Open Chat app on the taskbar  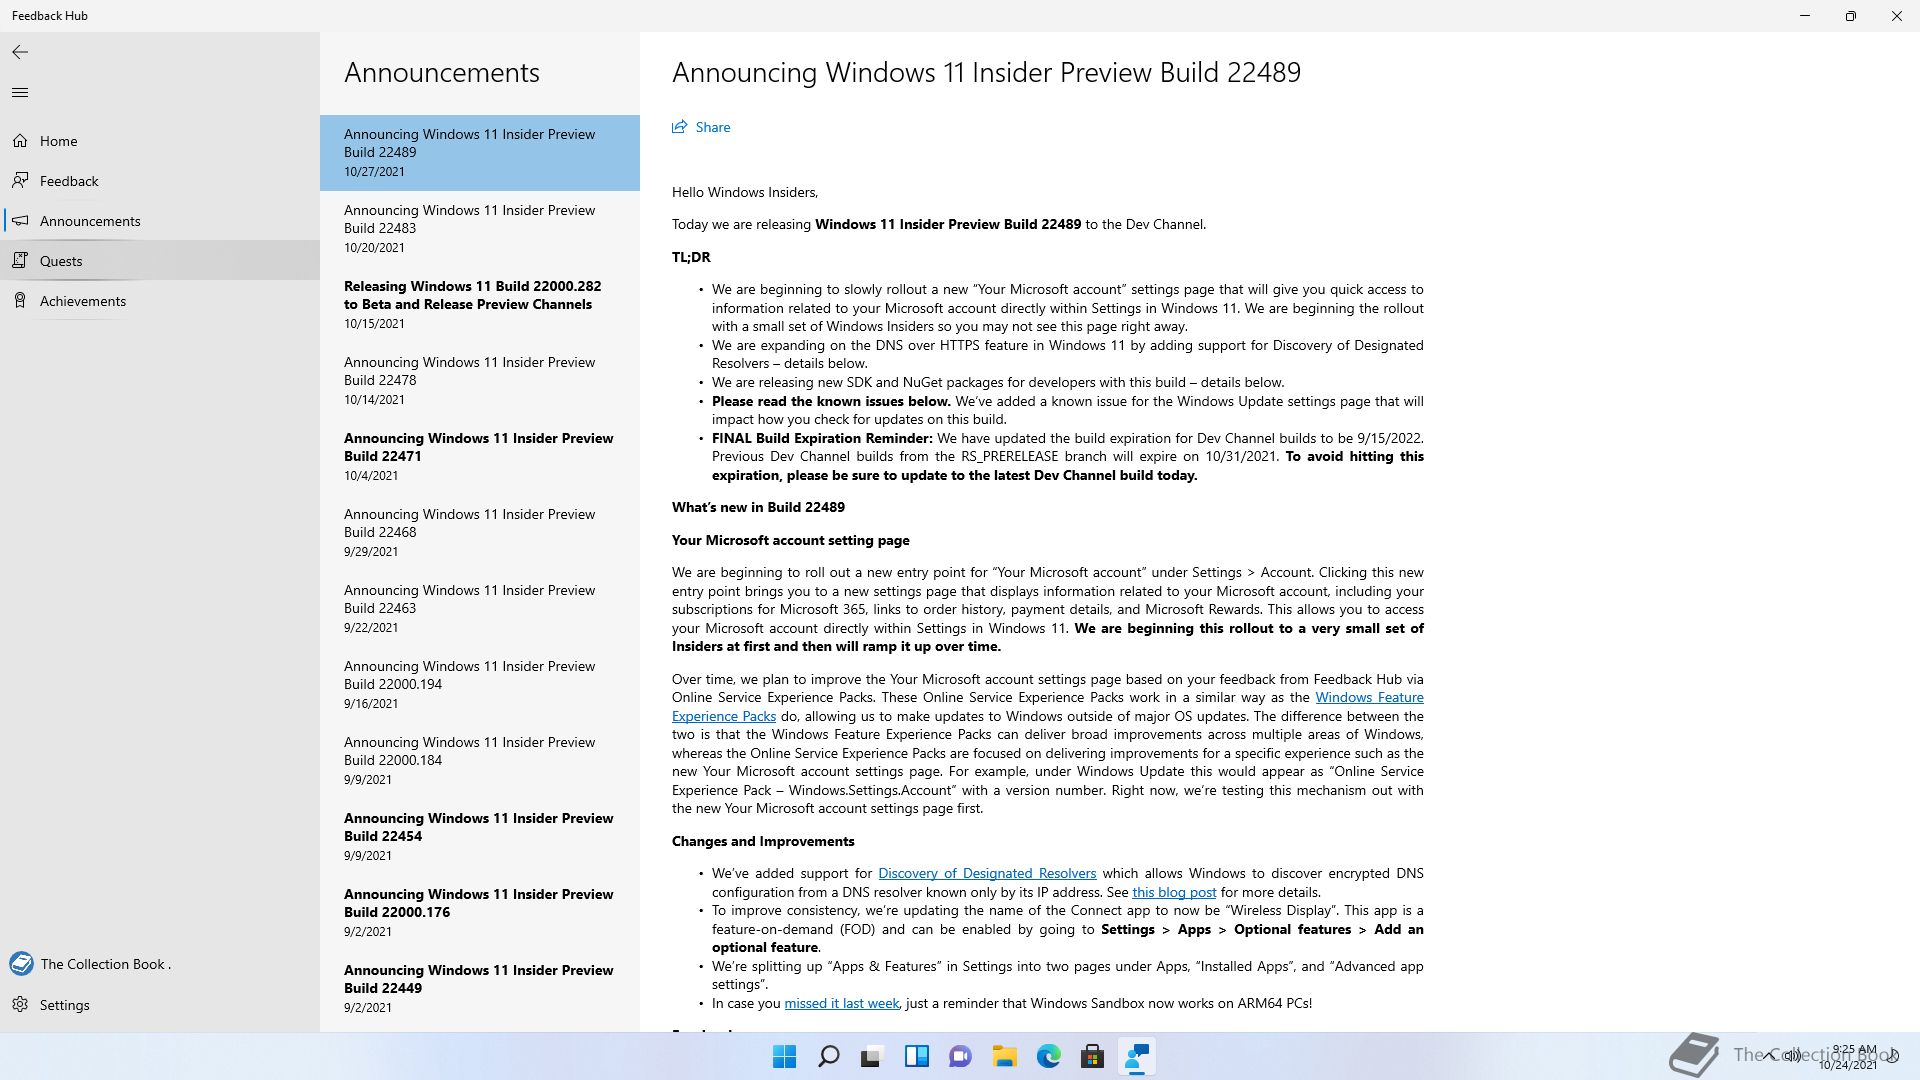(x=960, y=1056)
